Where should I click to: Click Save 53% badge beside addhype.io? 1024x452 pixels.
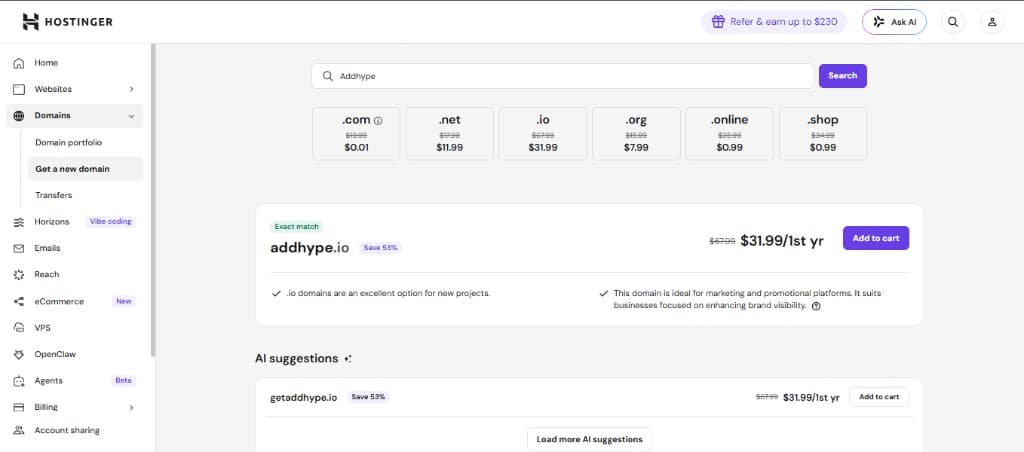click(380, 248)
